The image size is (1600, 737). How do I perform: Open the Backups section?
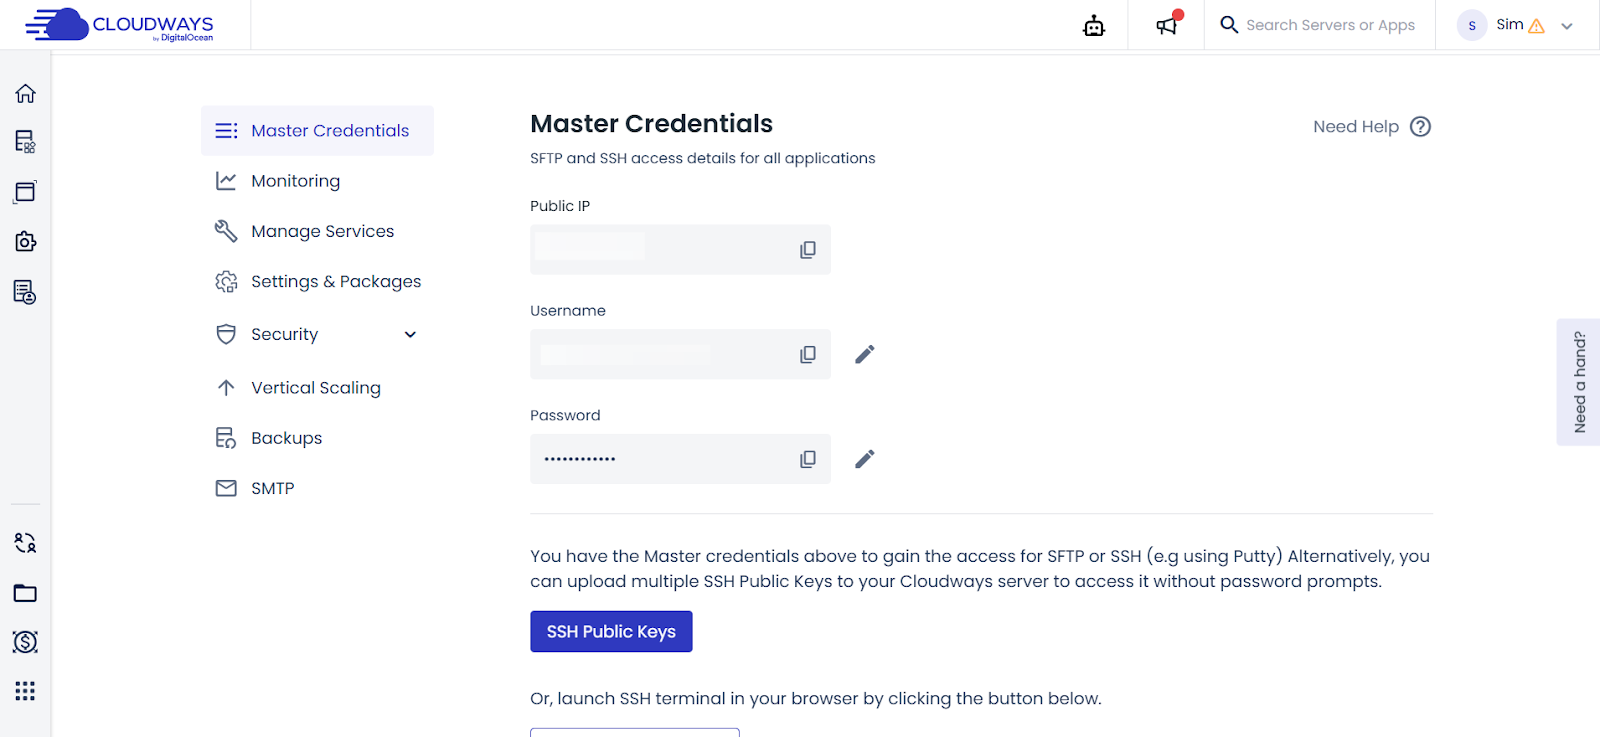286,438
